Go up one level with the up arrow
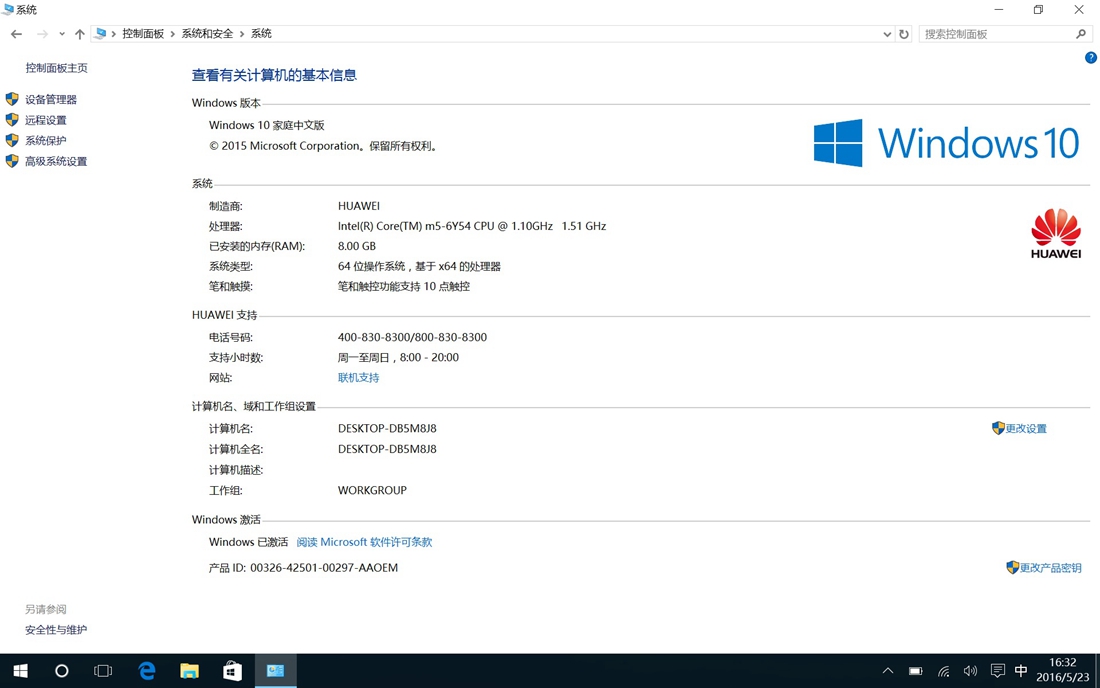 coord(79,34)
